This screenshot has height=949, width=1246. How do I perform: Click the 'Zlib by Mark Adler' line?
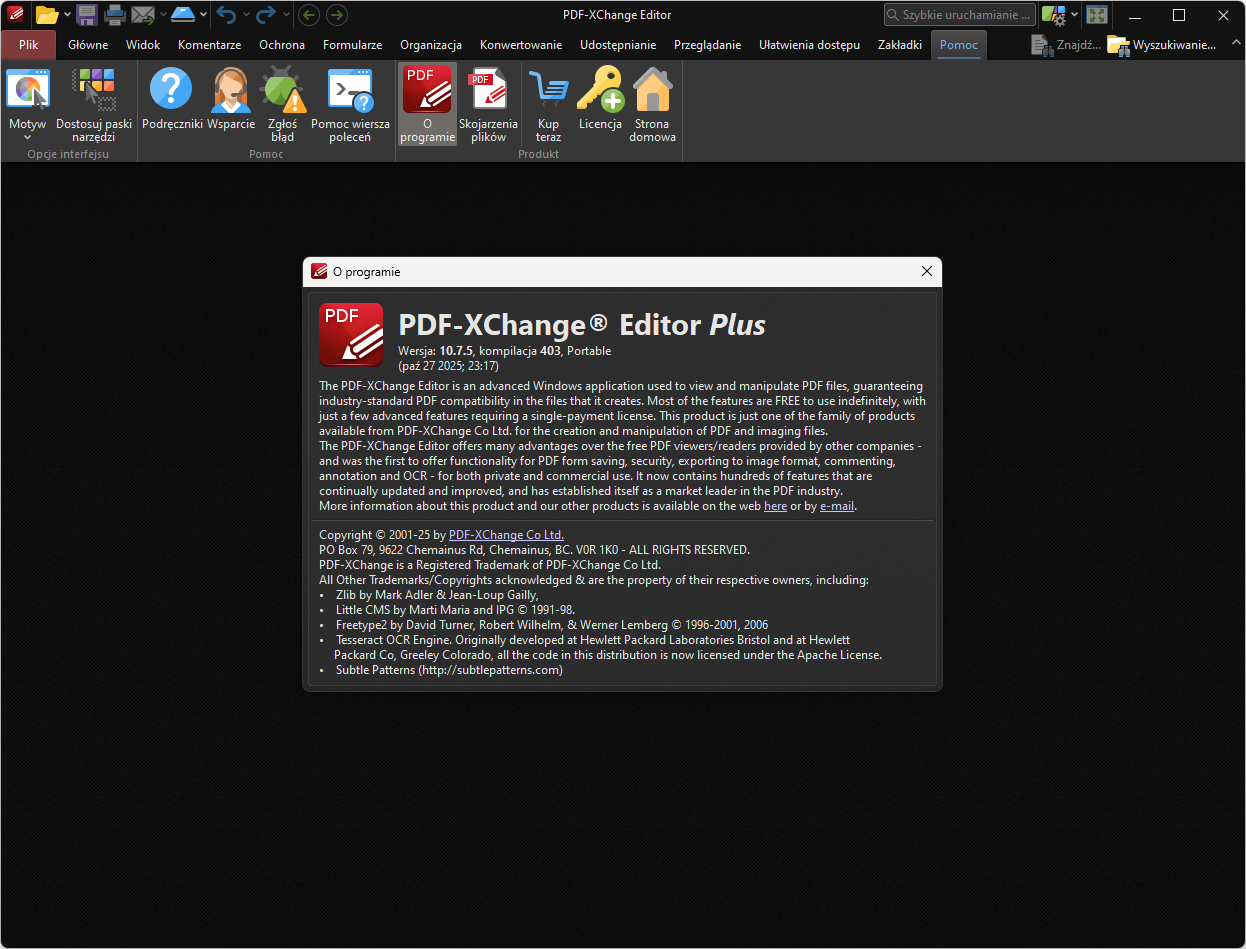[437, 594]
